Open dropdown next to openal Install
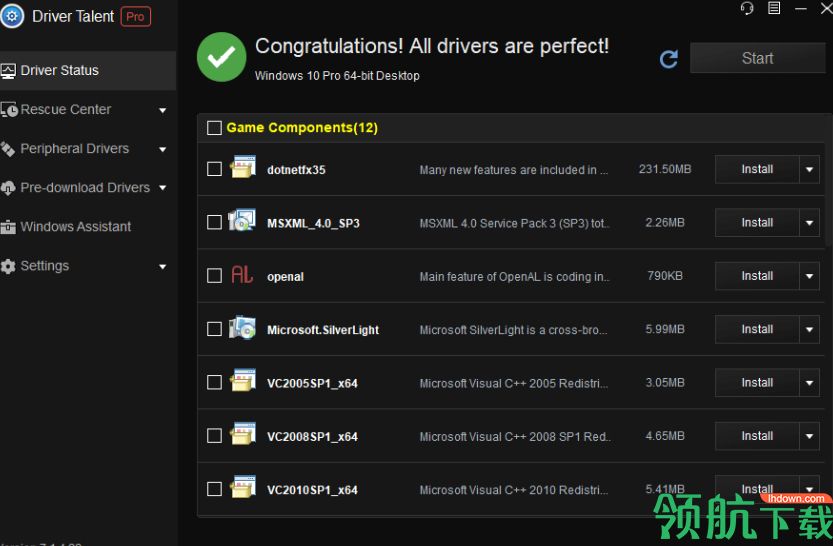The image size is (833, 546). click(x=809, y=276)
